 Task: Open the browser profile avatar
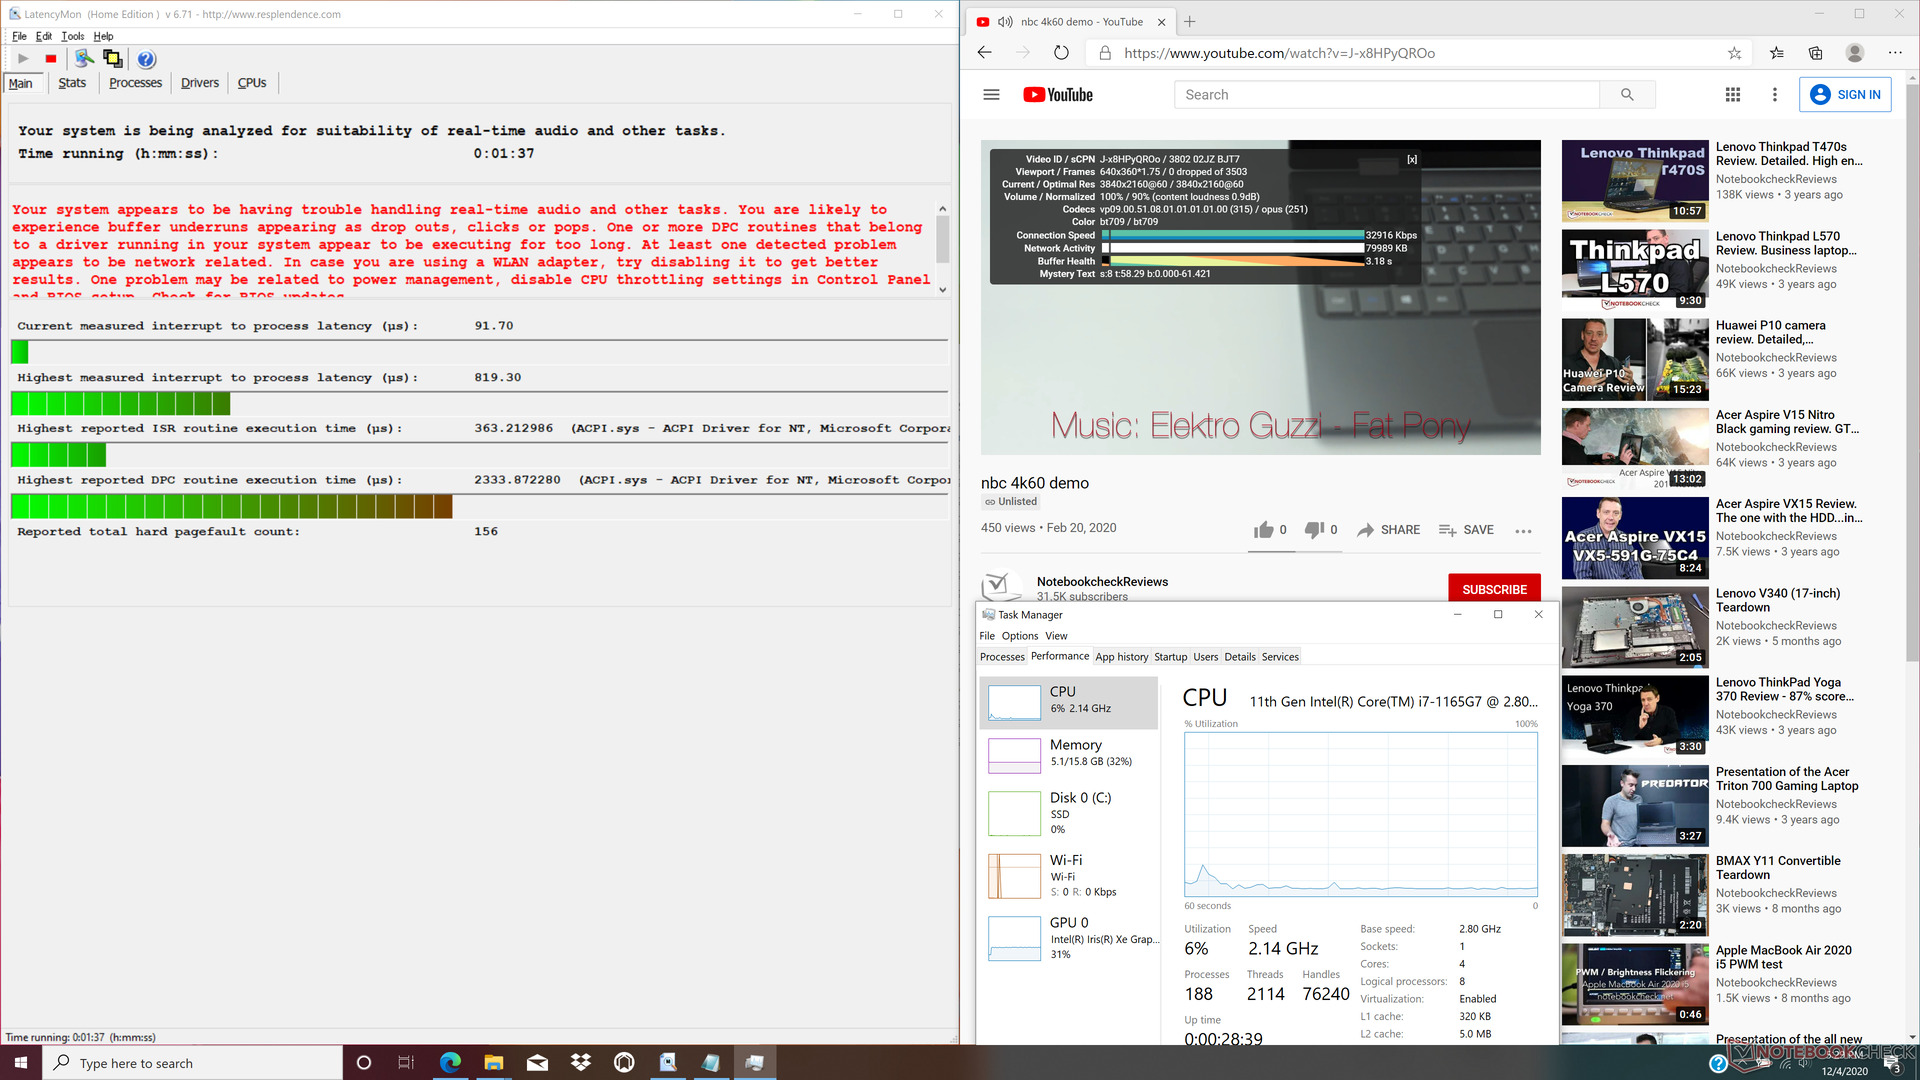[1855, 53]
